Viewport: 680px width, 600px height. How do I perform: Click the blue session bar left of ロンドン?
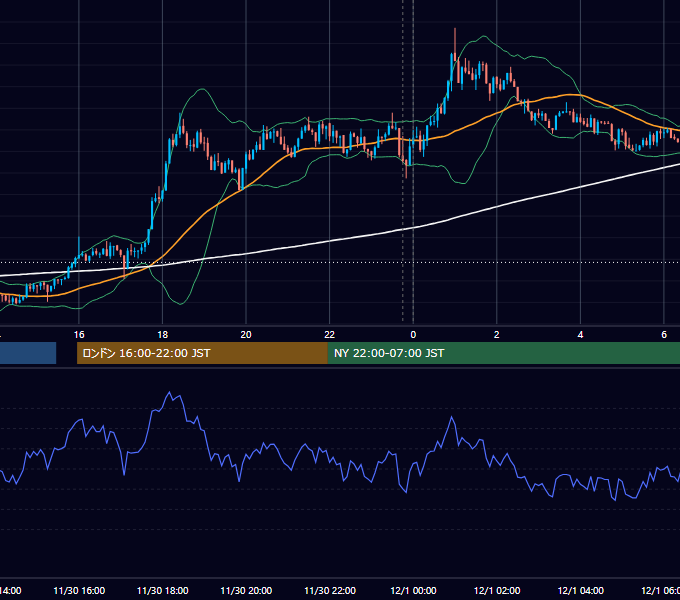[x=28, y=353]
